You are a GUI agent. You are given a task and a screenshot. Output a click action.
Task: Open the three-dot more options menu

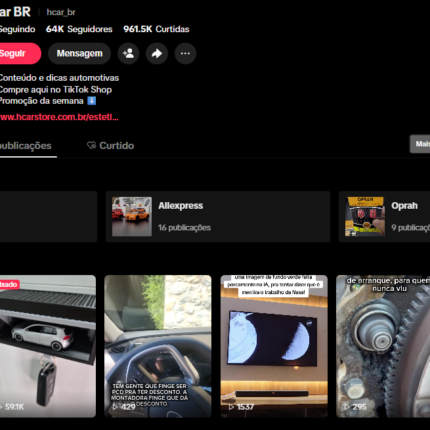[185, 53]
